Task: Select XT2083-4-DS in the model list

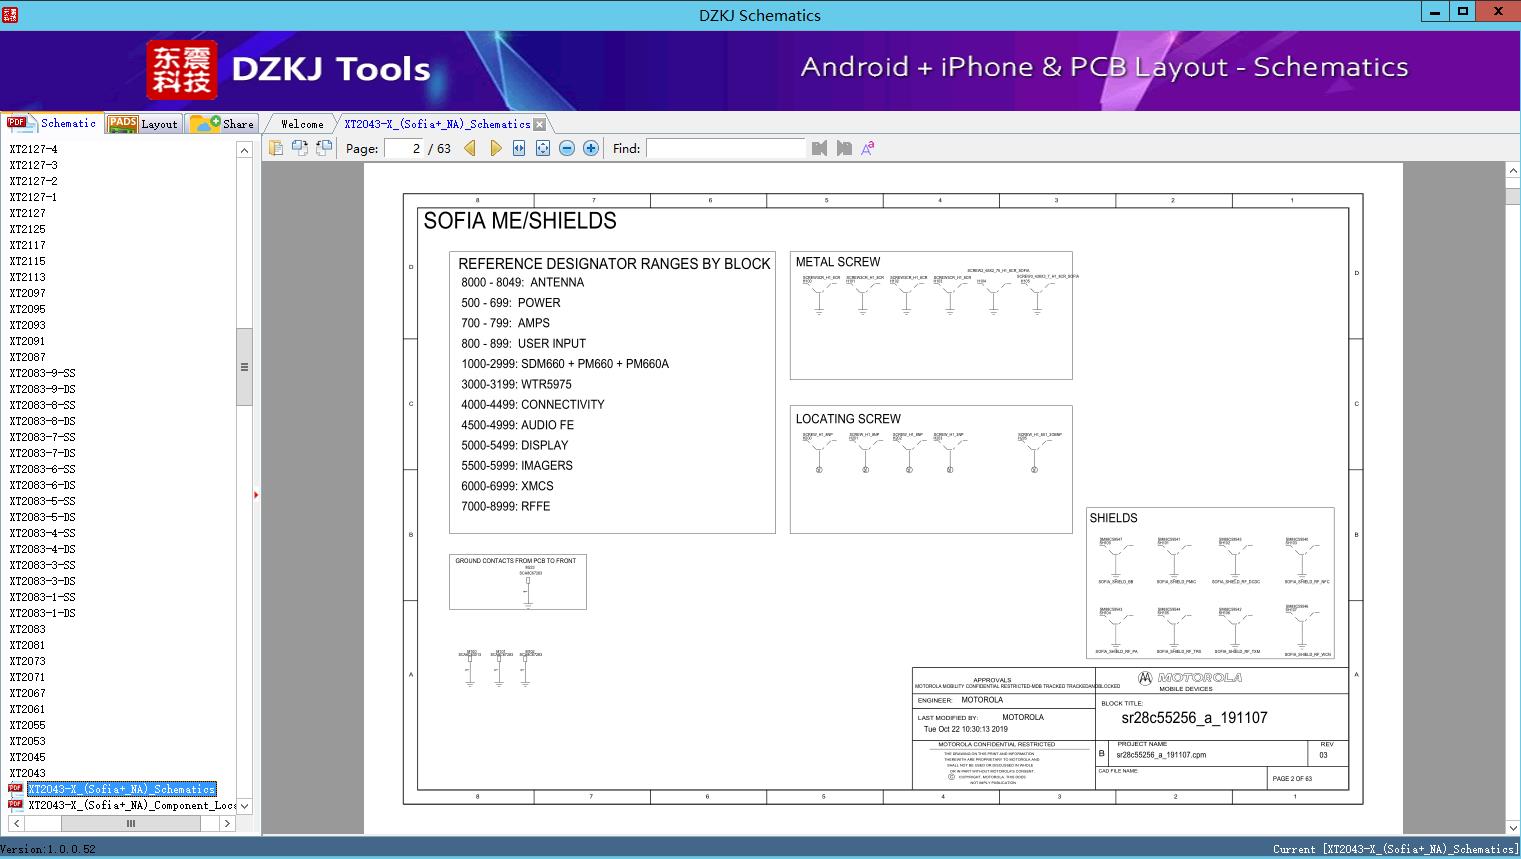Action: pos(42,549)
